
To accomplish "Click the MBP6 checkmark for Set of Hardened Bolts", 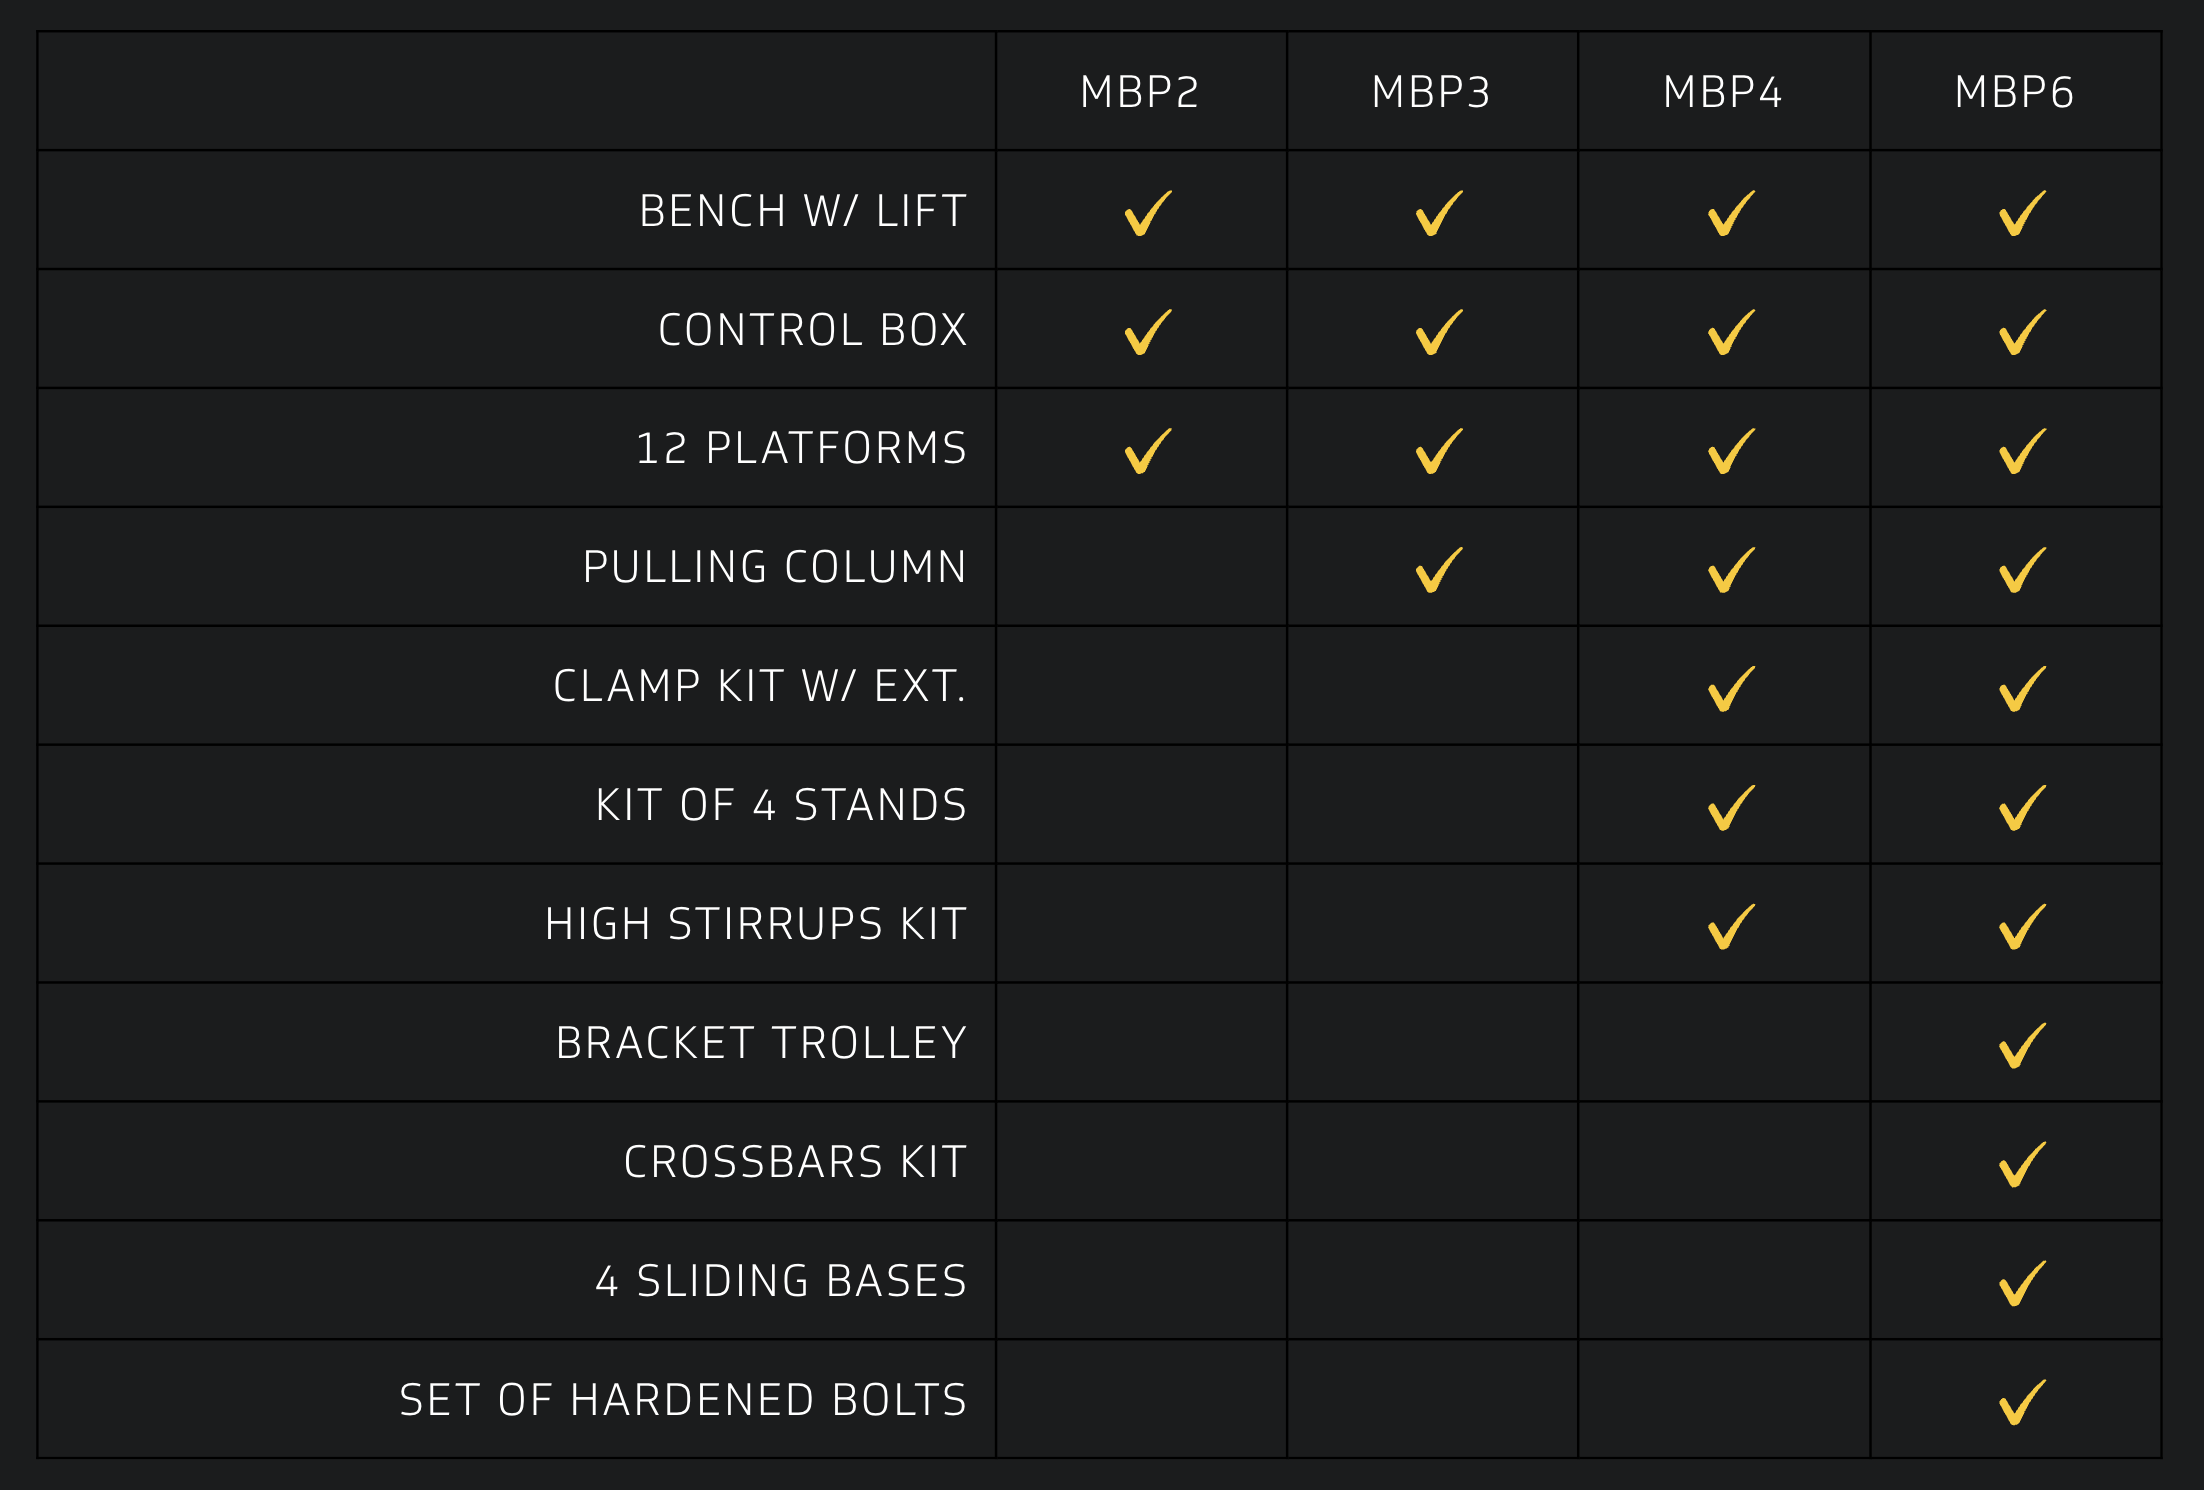I will tap(2021, 1403).
